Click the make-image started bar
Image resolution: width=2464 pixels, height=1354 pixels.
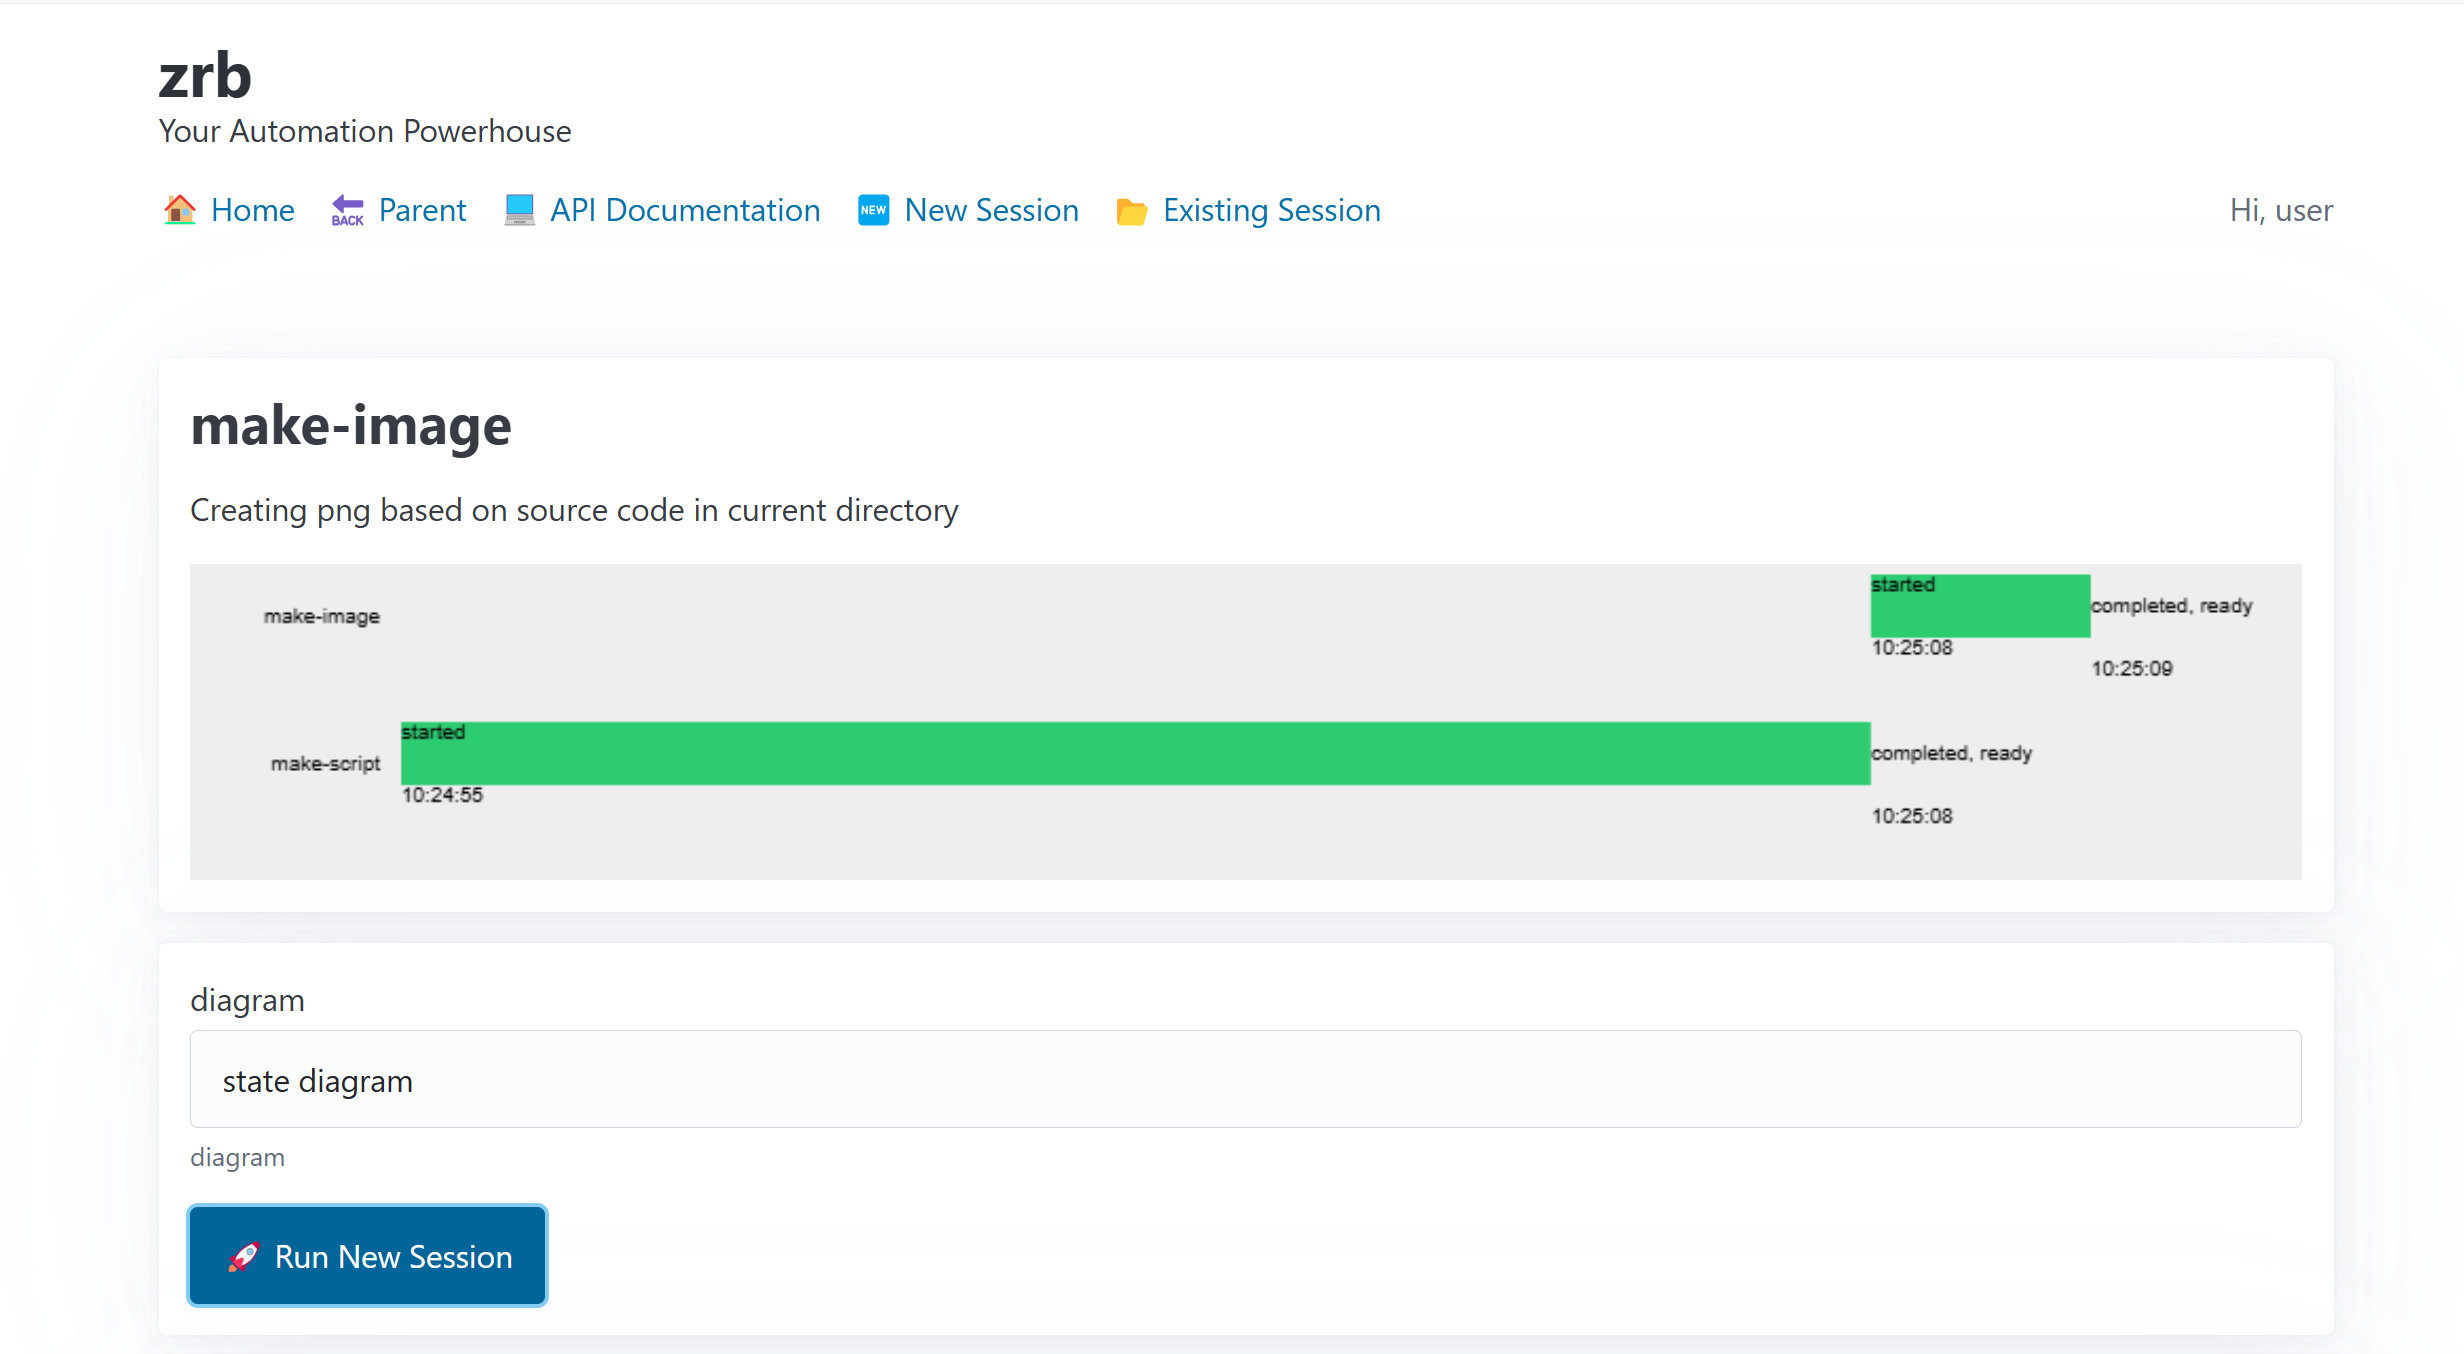[x=1979, y=606]
